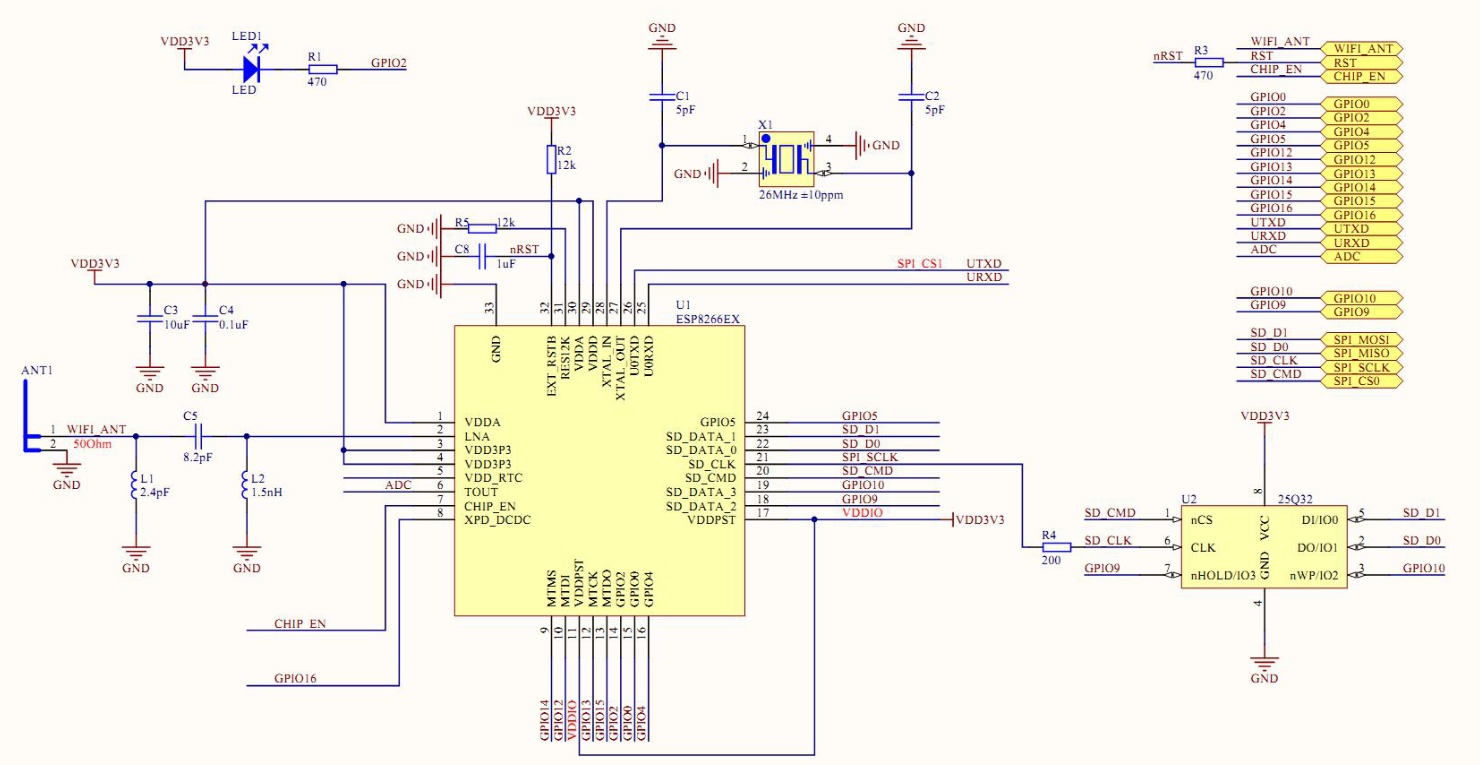
Task: Click the ADC yellow port tag
Action: [x=1362, y=257]
